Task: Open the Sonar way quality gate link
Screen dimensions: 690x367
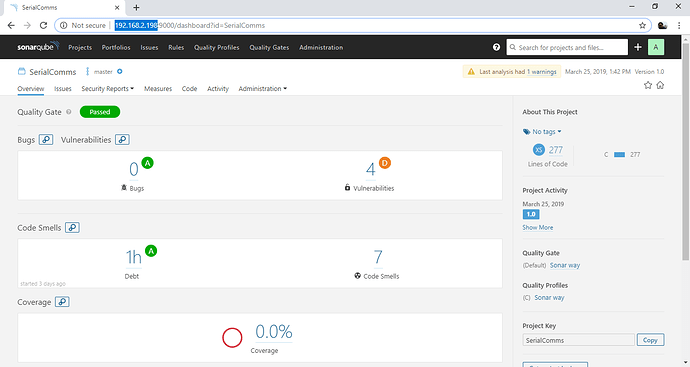Action: (565, 265)
